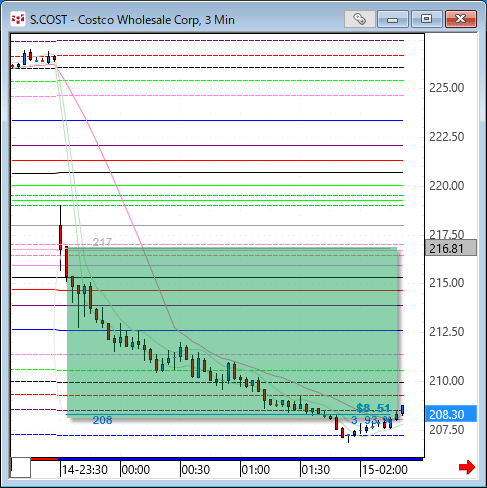The height and width of the screenshot is (488, 487).
Task: Click the $8.51 profit annotation
Action: 373,408
